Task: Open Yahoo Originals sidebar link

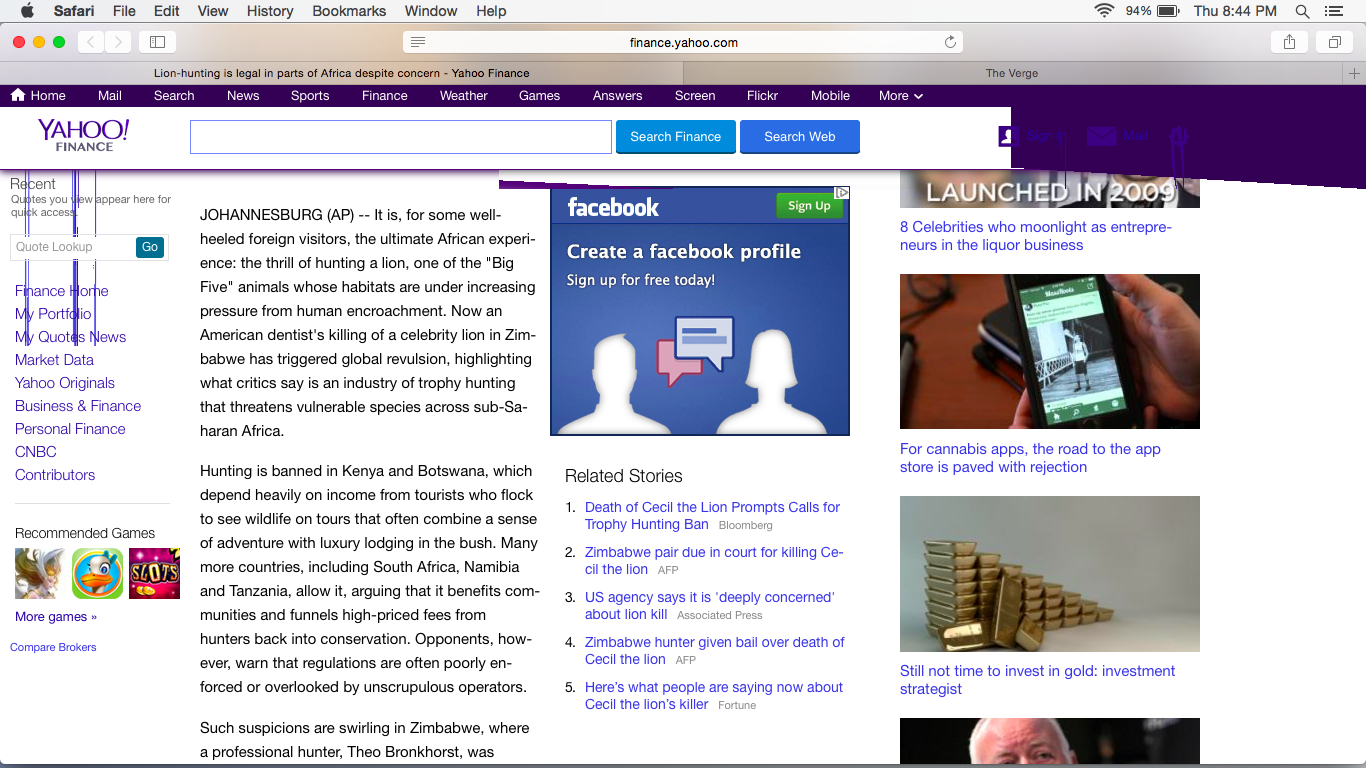Action: pyautogui.click(x=65, y=383)
